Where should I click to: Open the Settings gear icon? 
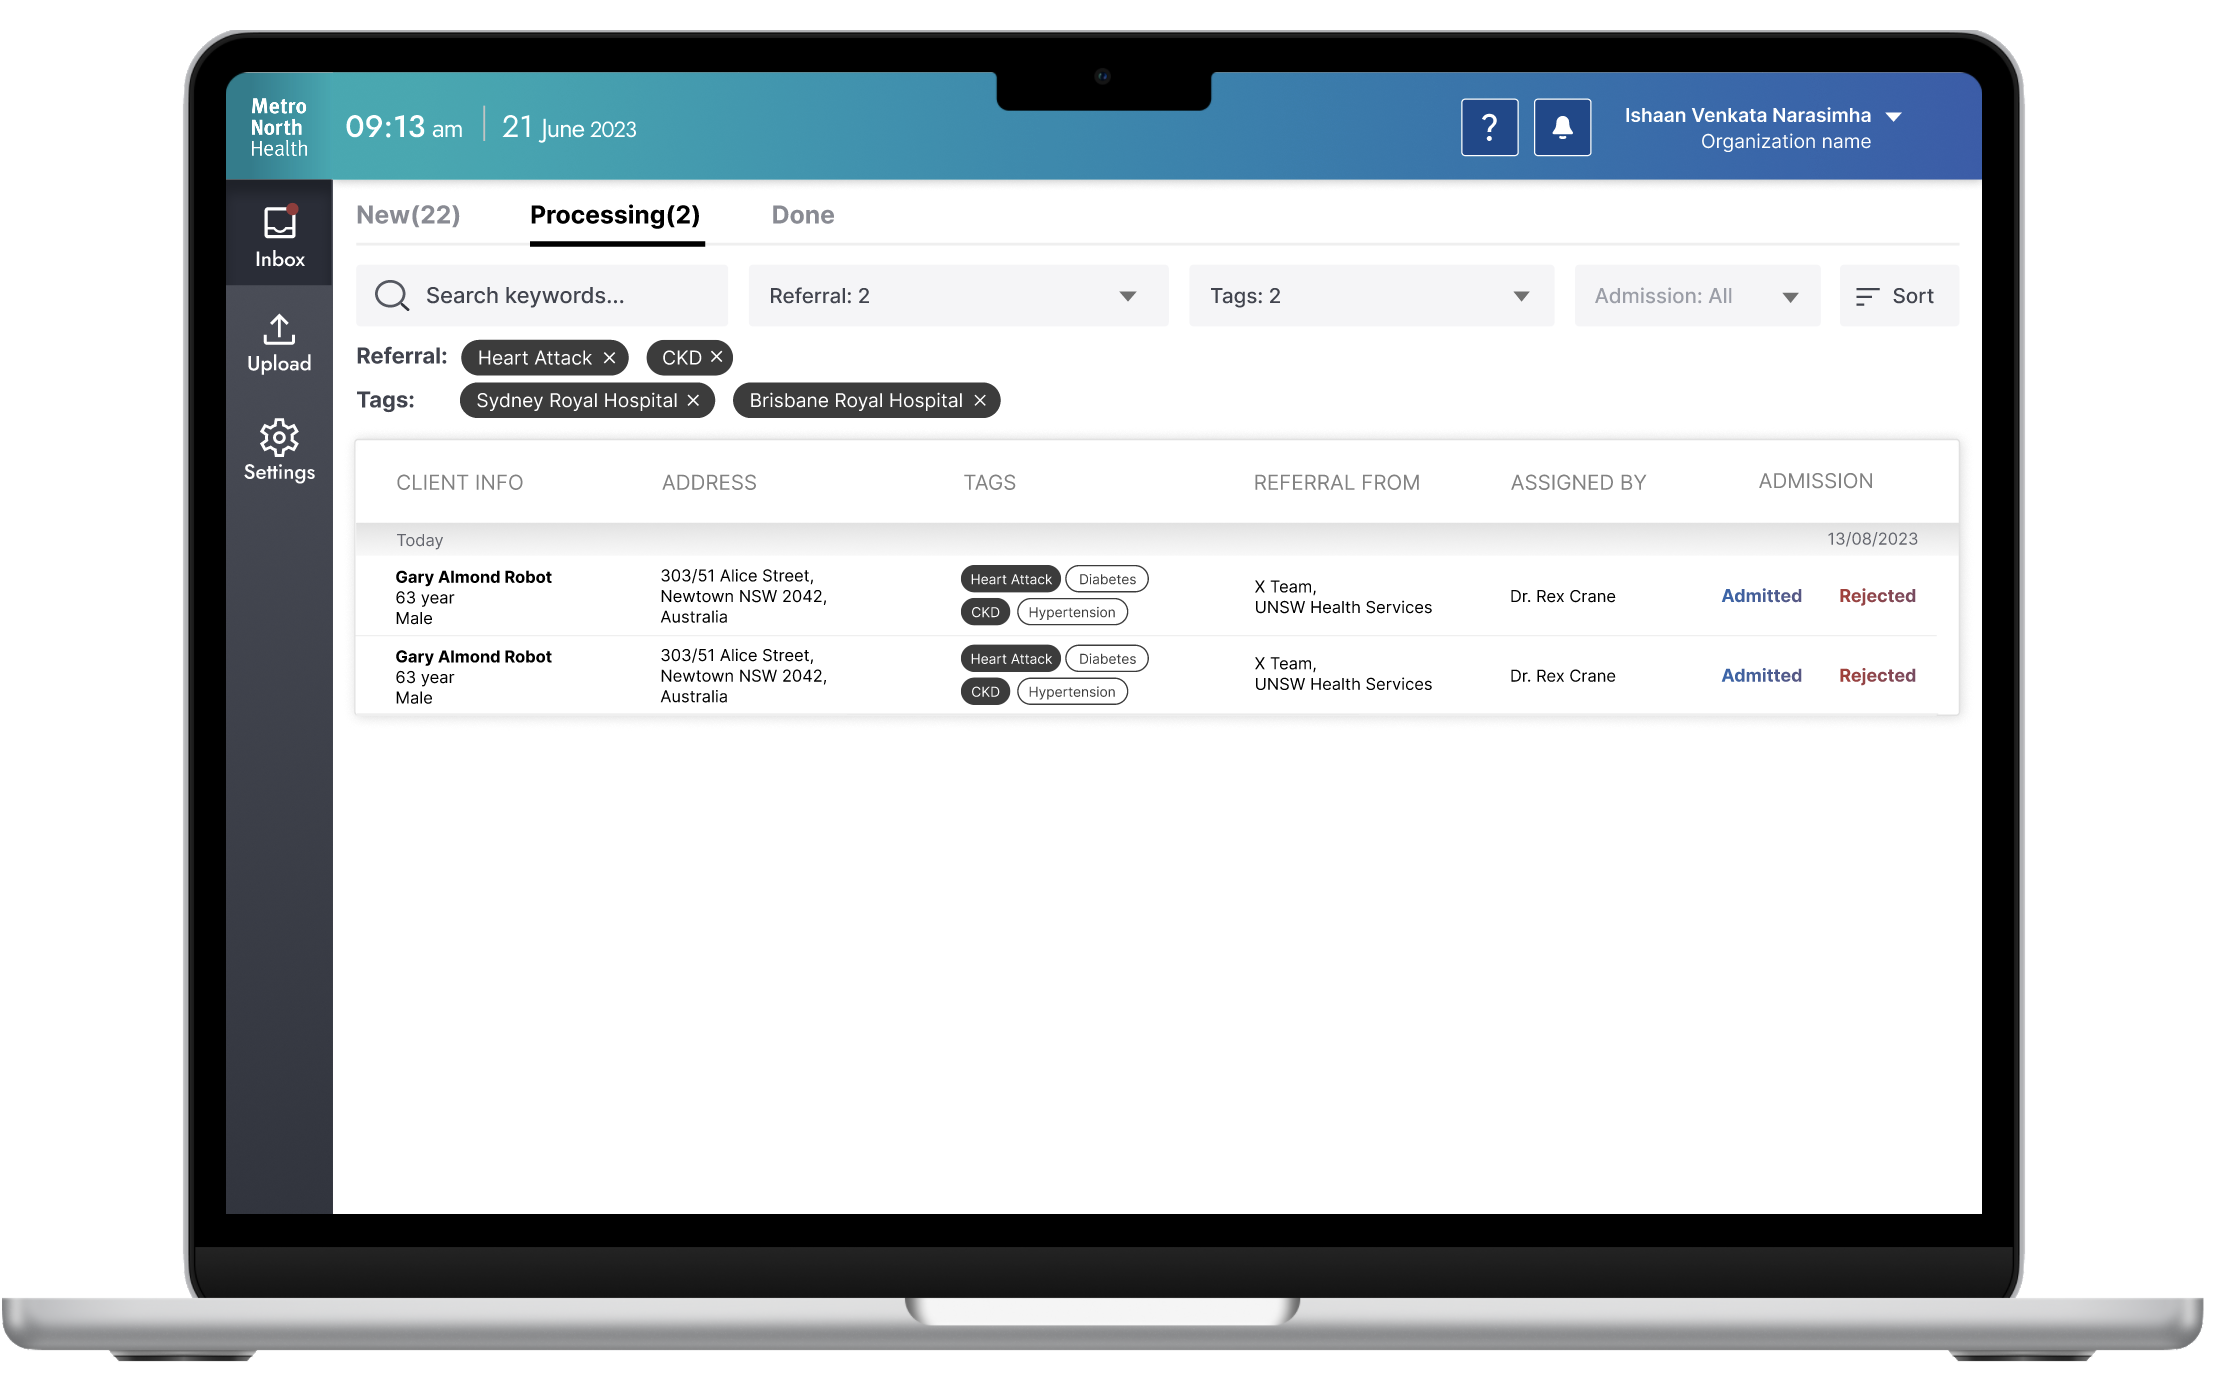[x=279, y=449]
